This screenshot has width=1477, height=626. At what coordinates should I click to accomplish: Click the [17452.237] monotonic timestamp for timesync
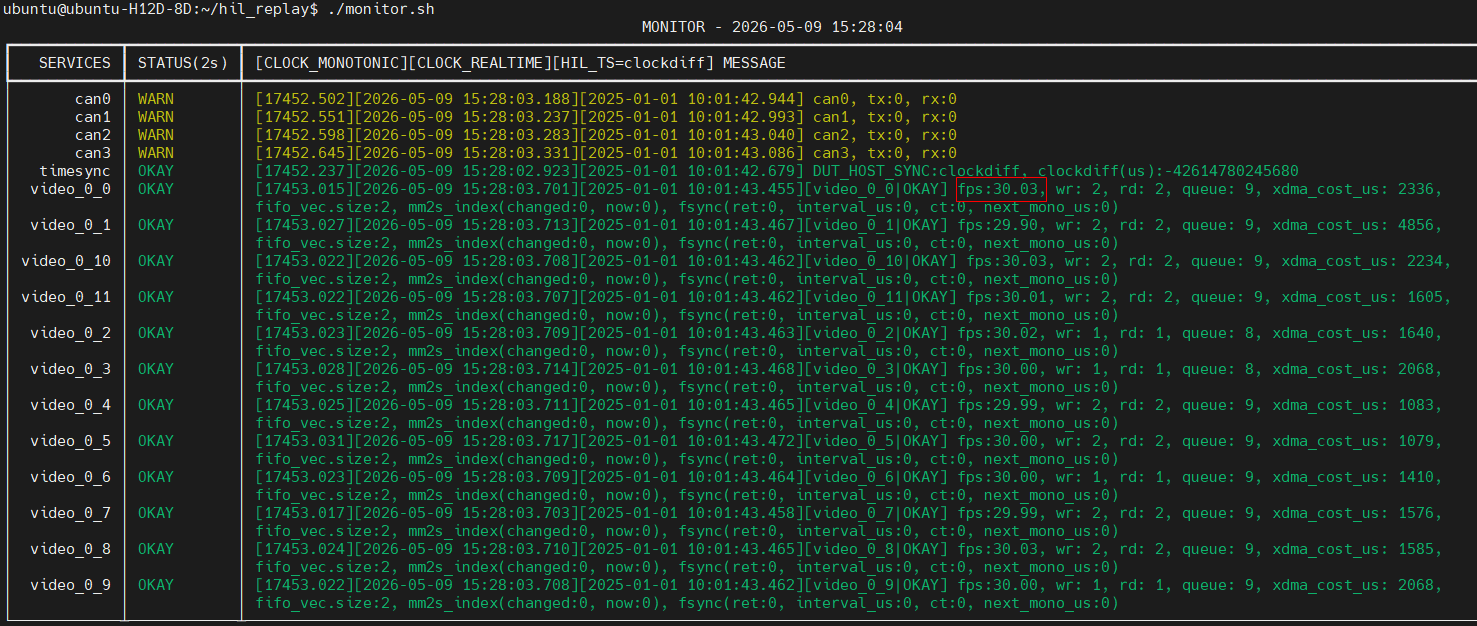(306, 171)
